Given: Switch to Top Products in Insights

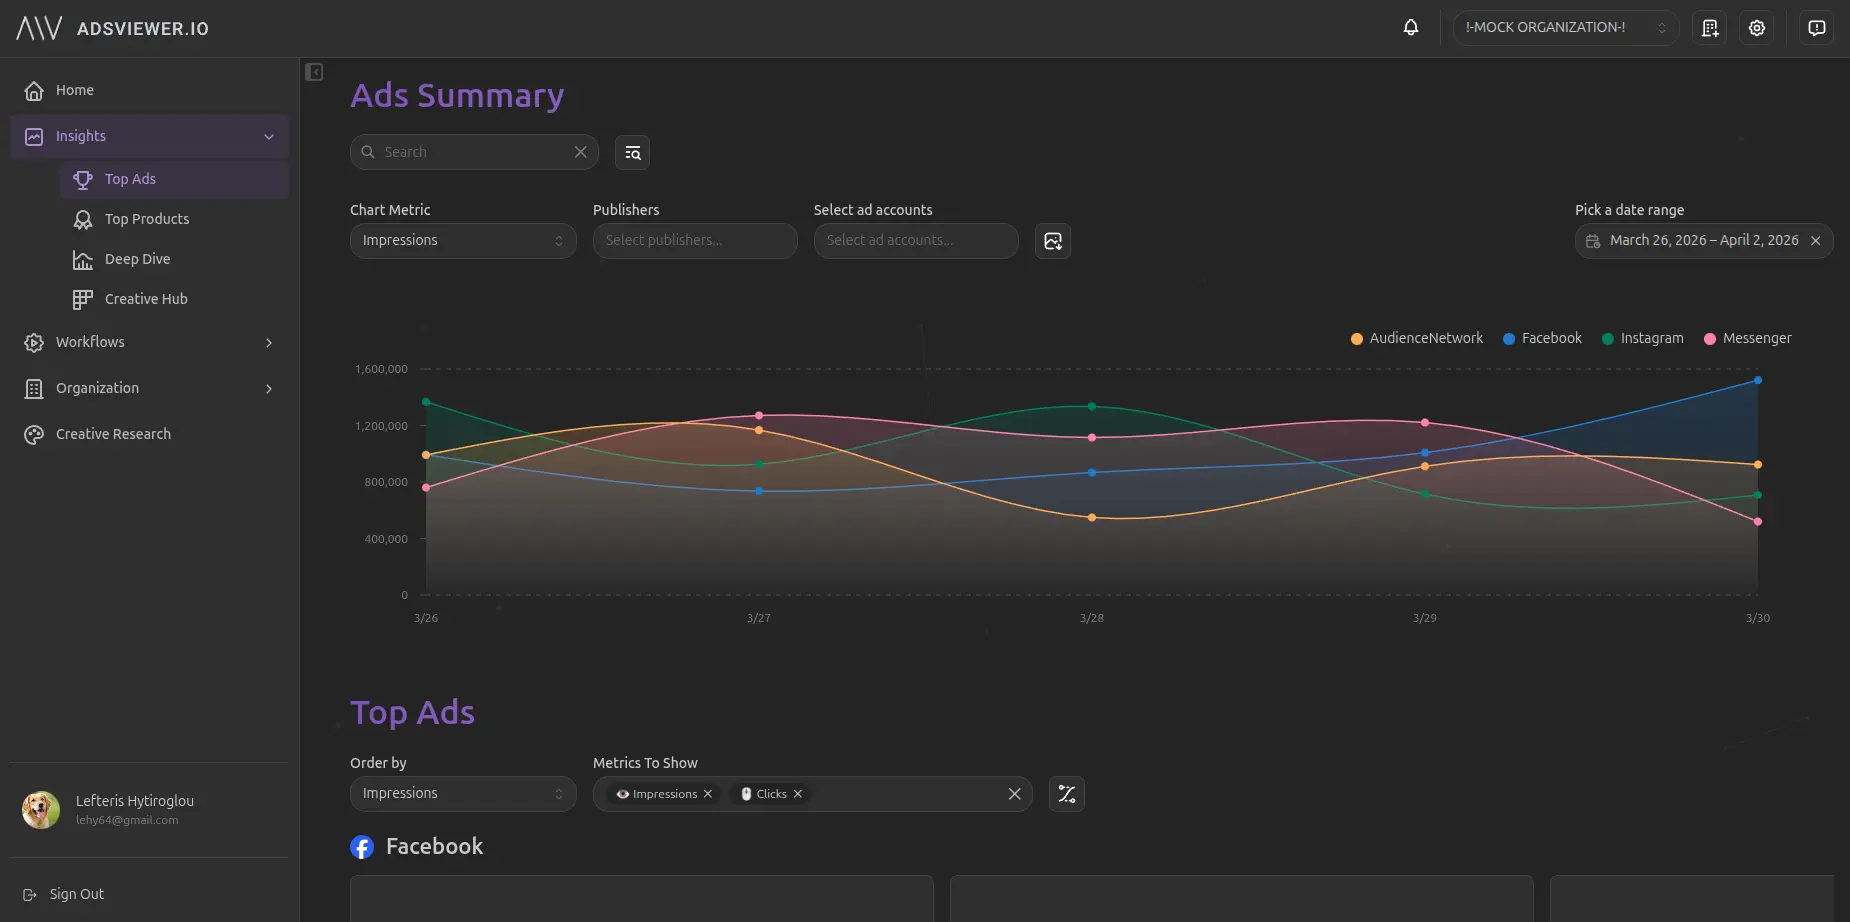Looking at the screenshot, I should click(x=146, y=218).
